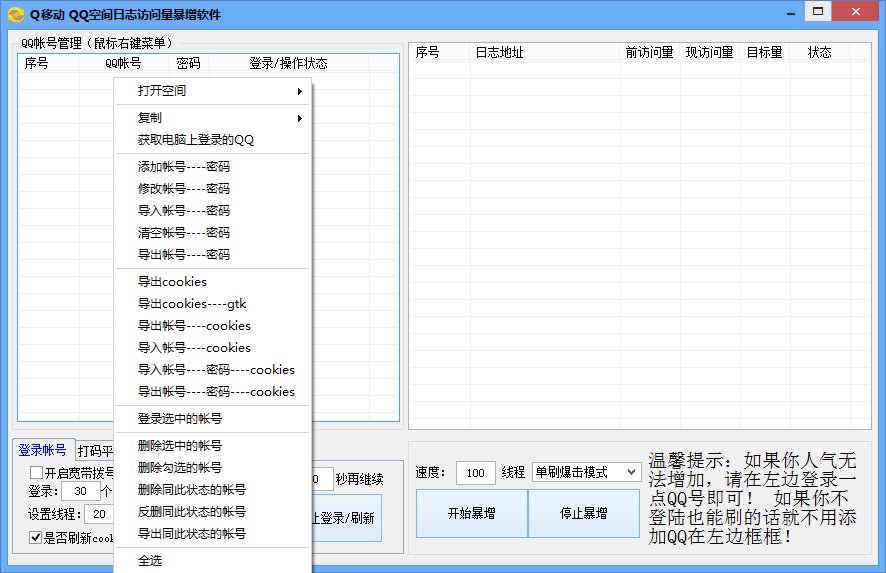
Task: Click the app logo icon in title bar
Action: (16, 14)
